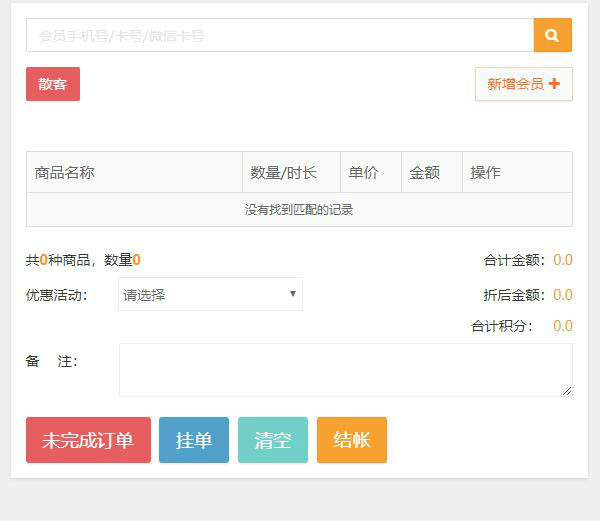
Task: Select the 散客 walk-in customer button
Action: [53, 84]
